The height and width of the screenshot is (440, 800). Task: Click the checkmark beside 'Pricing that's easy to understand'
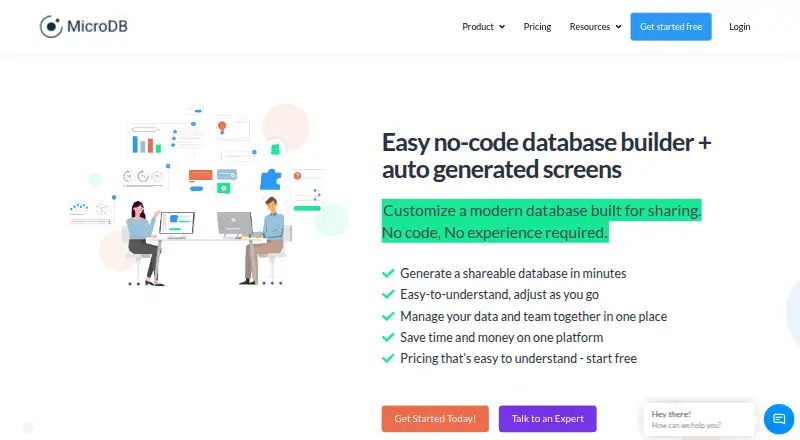pyautogui.click(x=388, y=358)
